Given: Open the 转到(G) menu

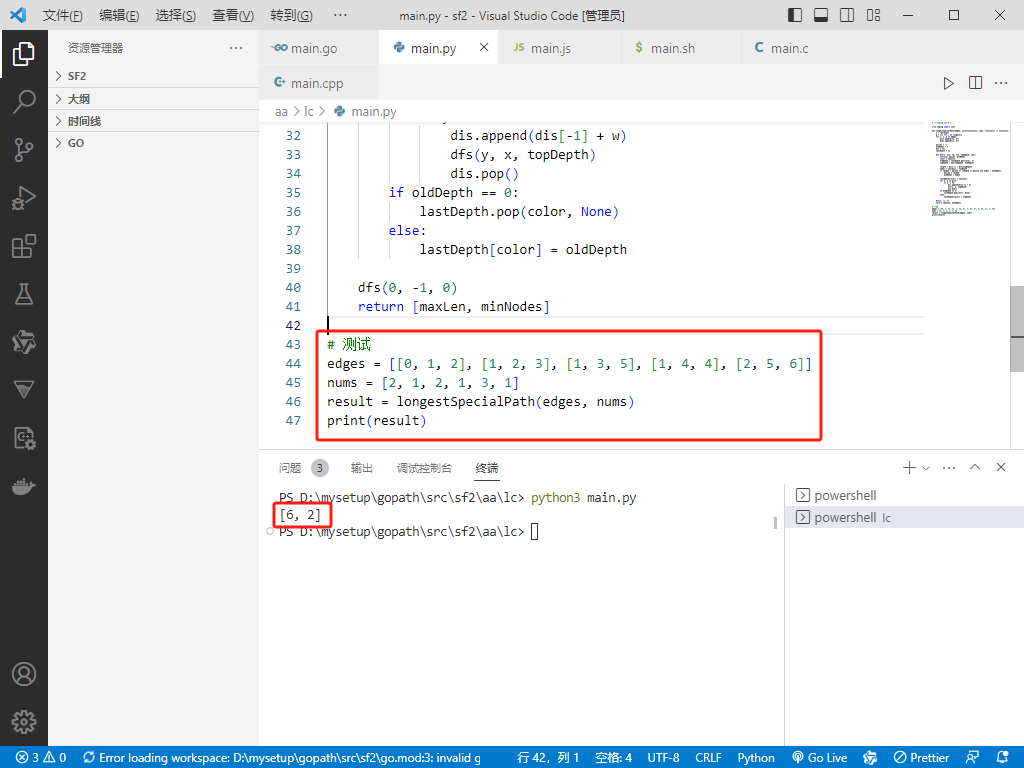Looking at the screenshot, I should [291, 15].
